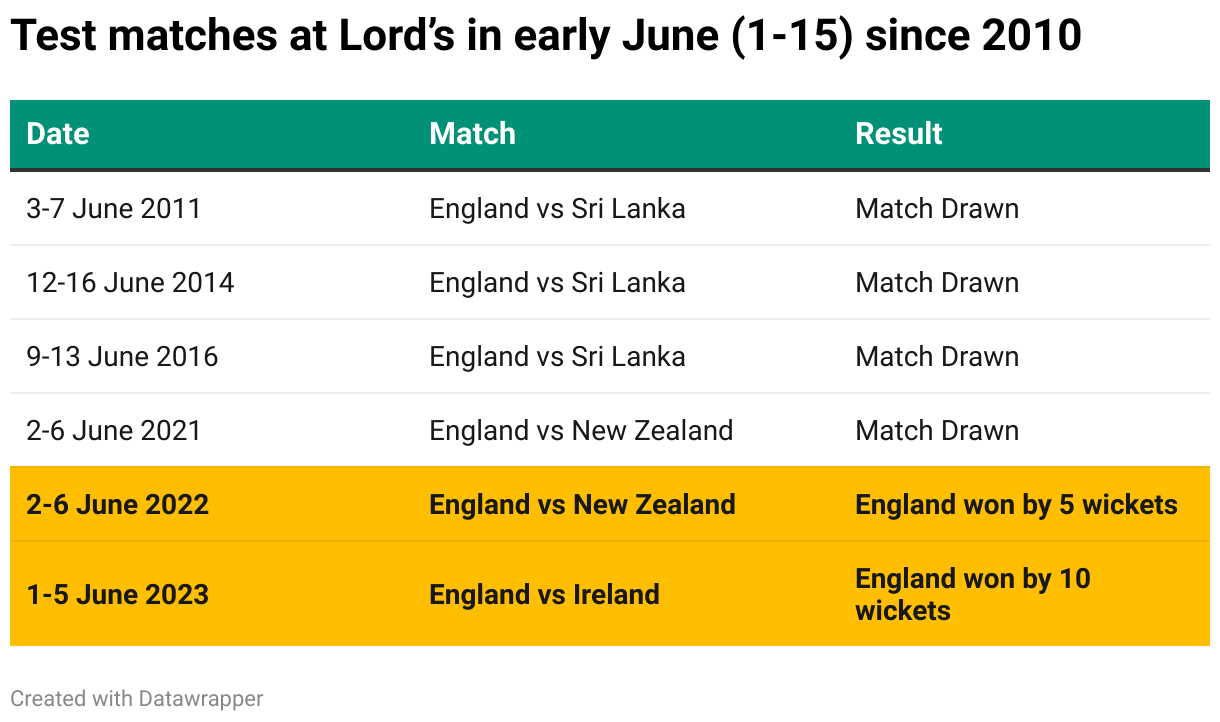Click the Match column header
Image resolution: width=1220 pixels, height=722 pixels.
pos(472,134)
